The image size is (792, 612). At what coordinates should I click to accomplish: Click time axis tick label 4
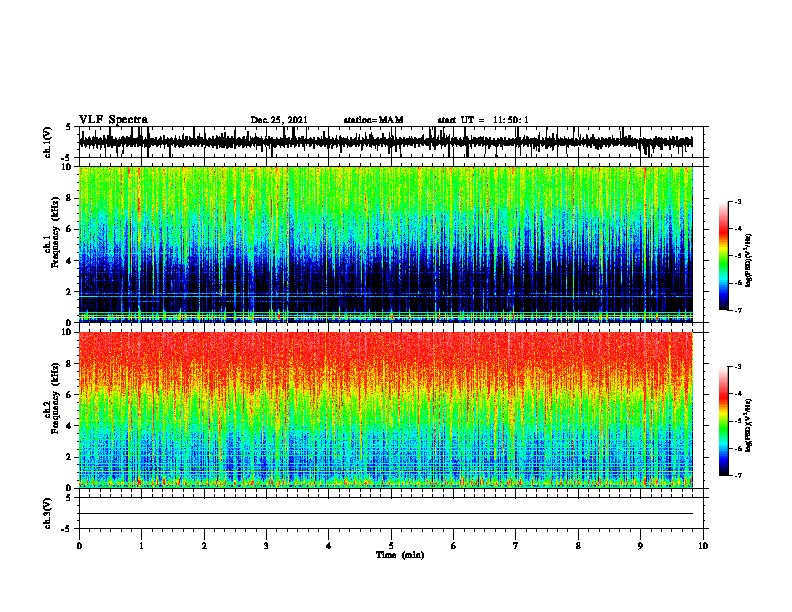point(329,546)
